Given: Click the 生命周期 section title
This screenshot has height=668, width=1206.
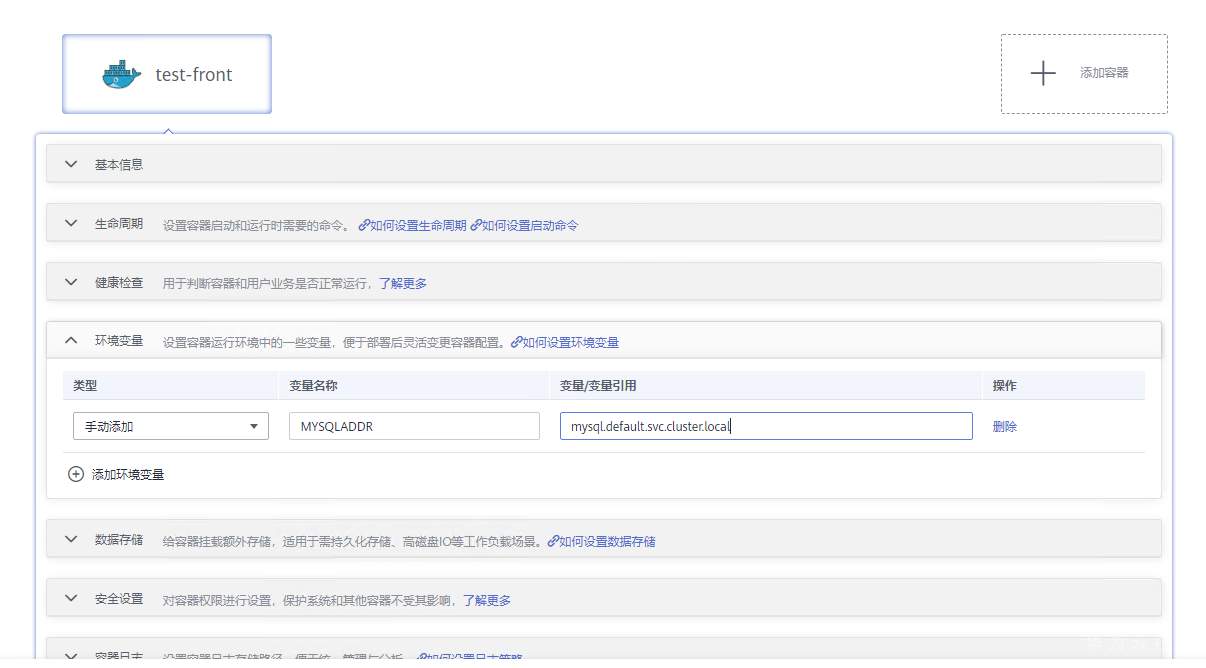Looking at the screenshot, I should (x=119, y=224).
